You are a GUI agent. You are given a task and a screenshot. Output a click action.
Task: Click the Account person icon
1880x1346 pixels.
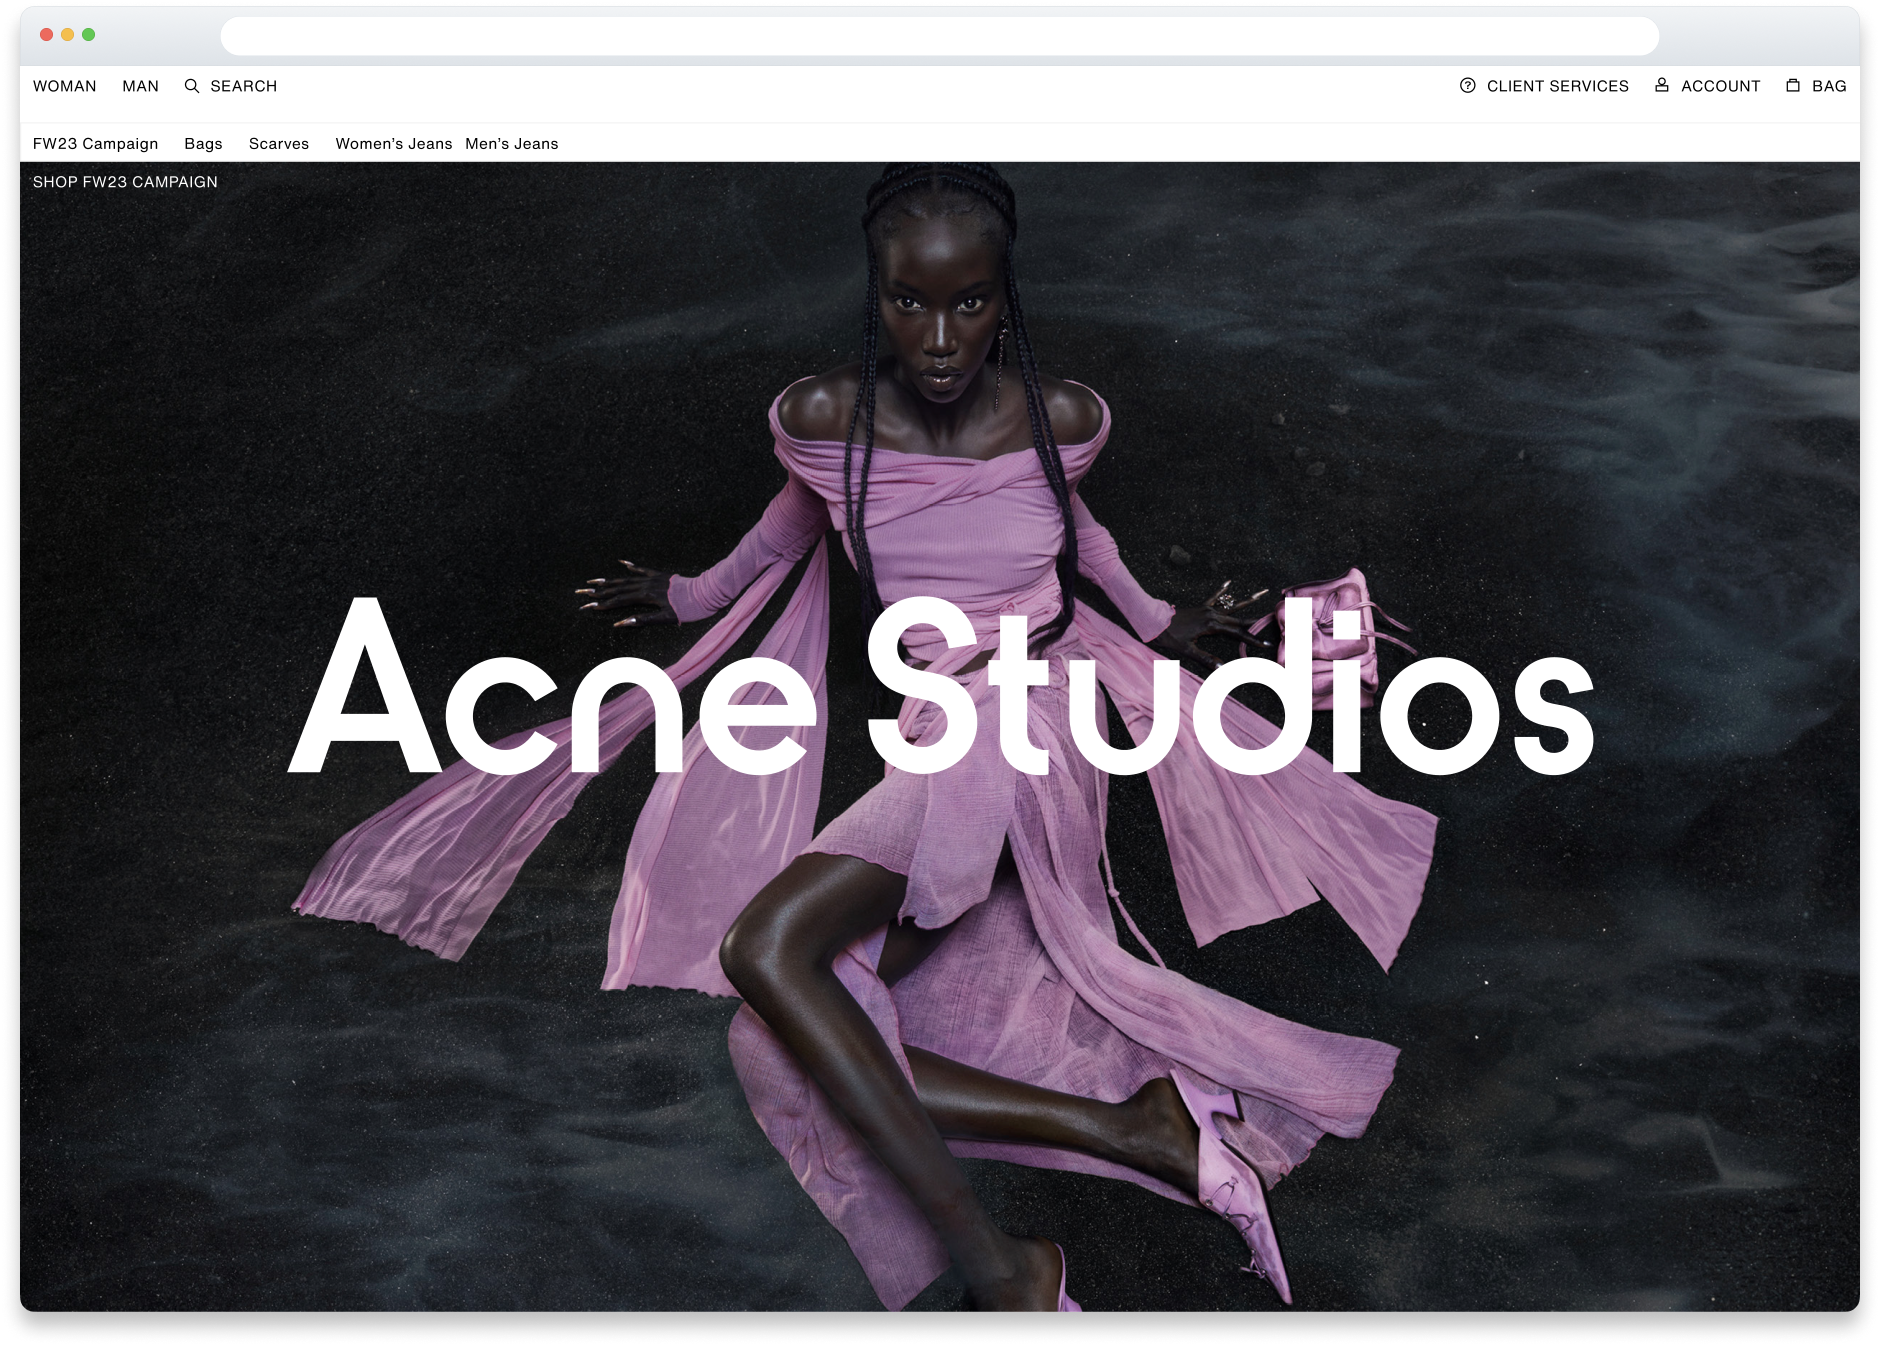[1662, 86]
